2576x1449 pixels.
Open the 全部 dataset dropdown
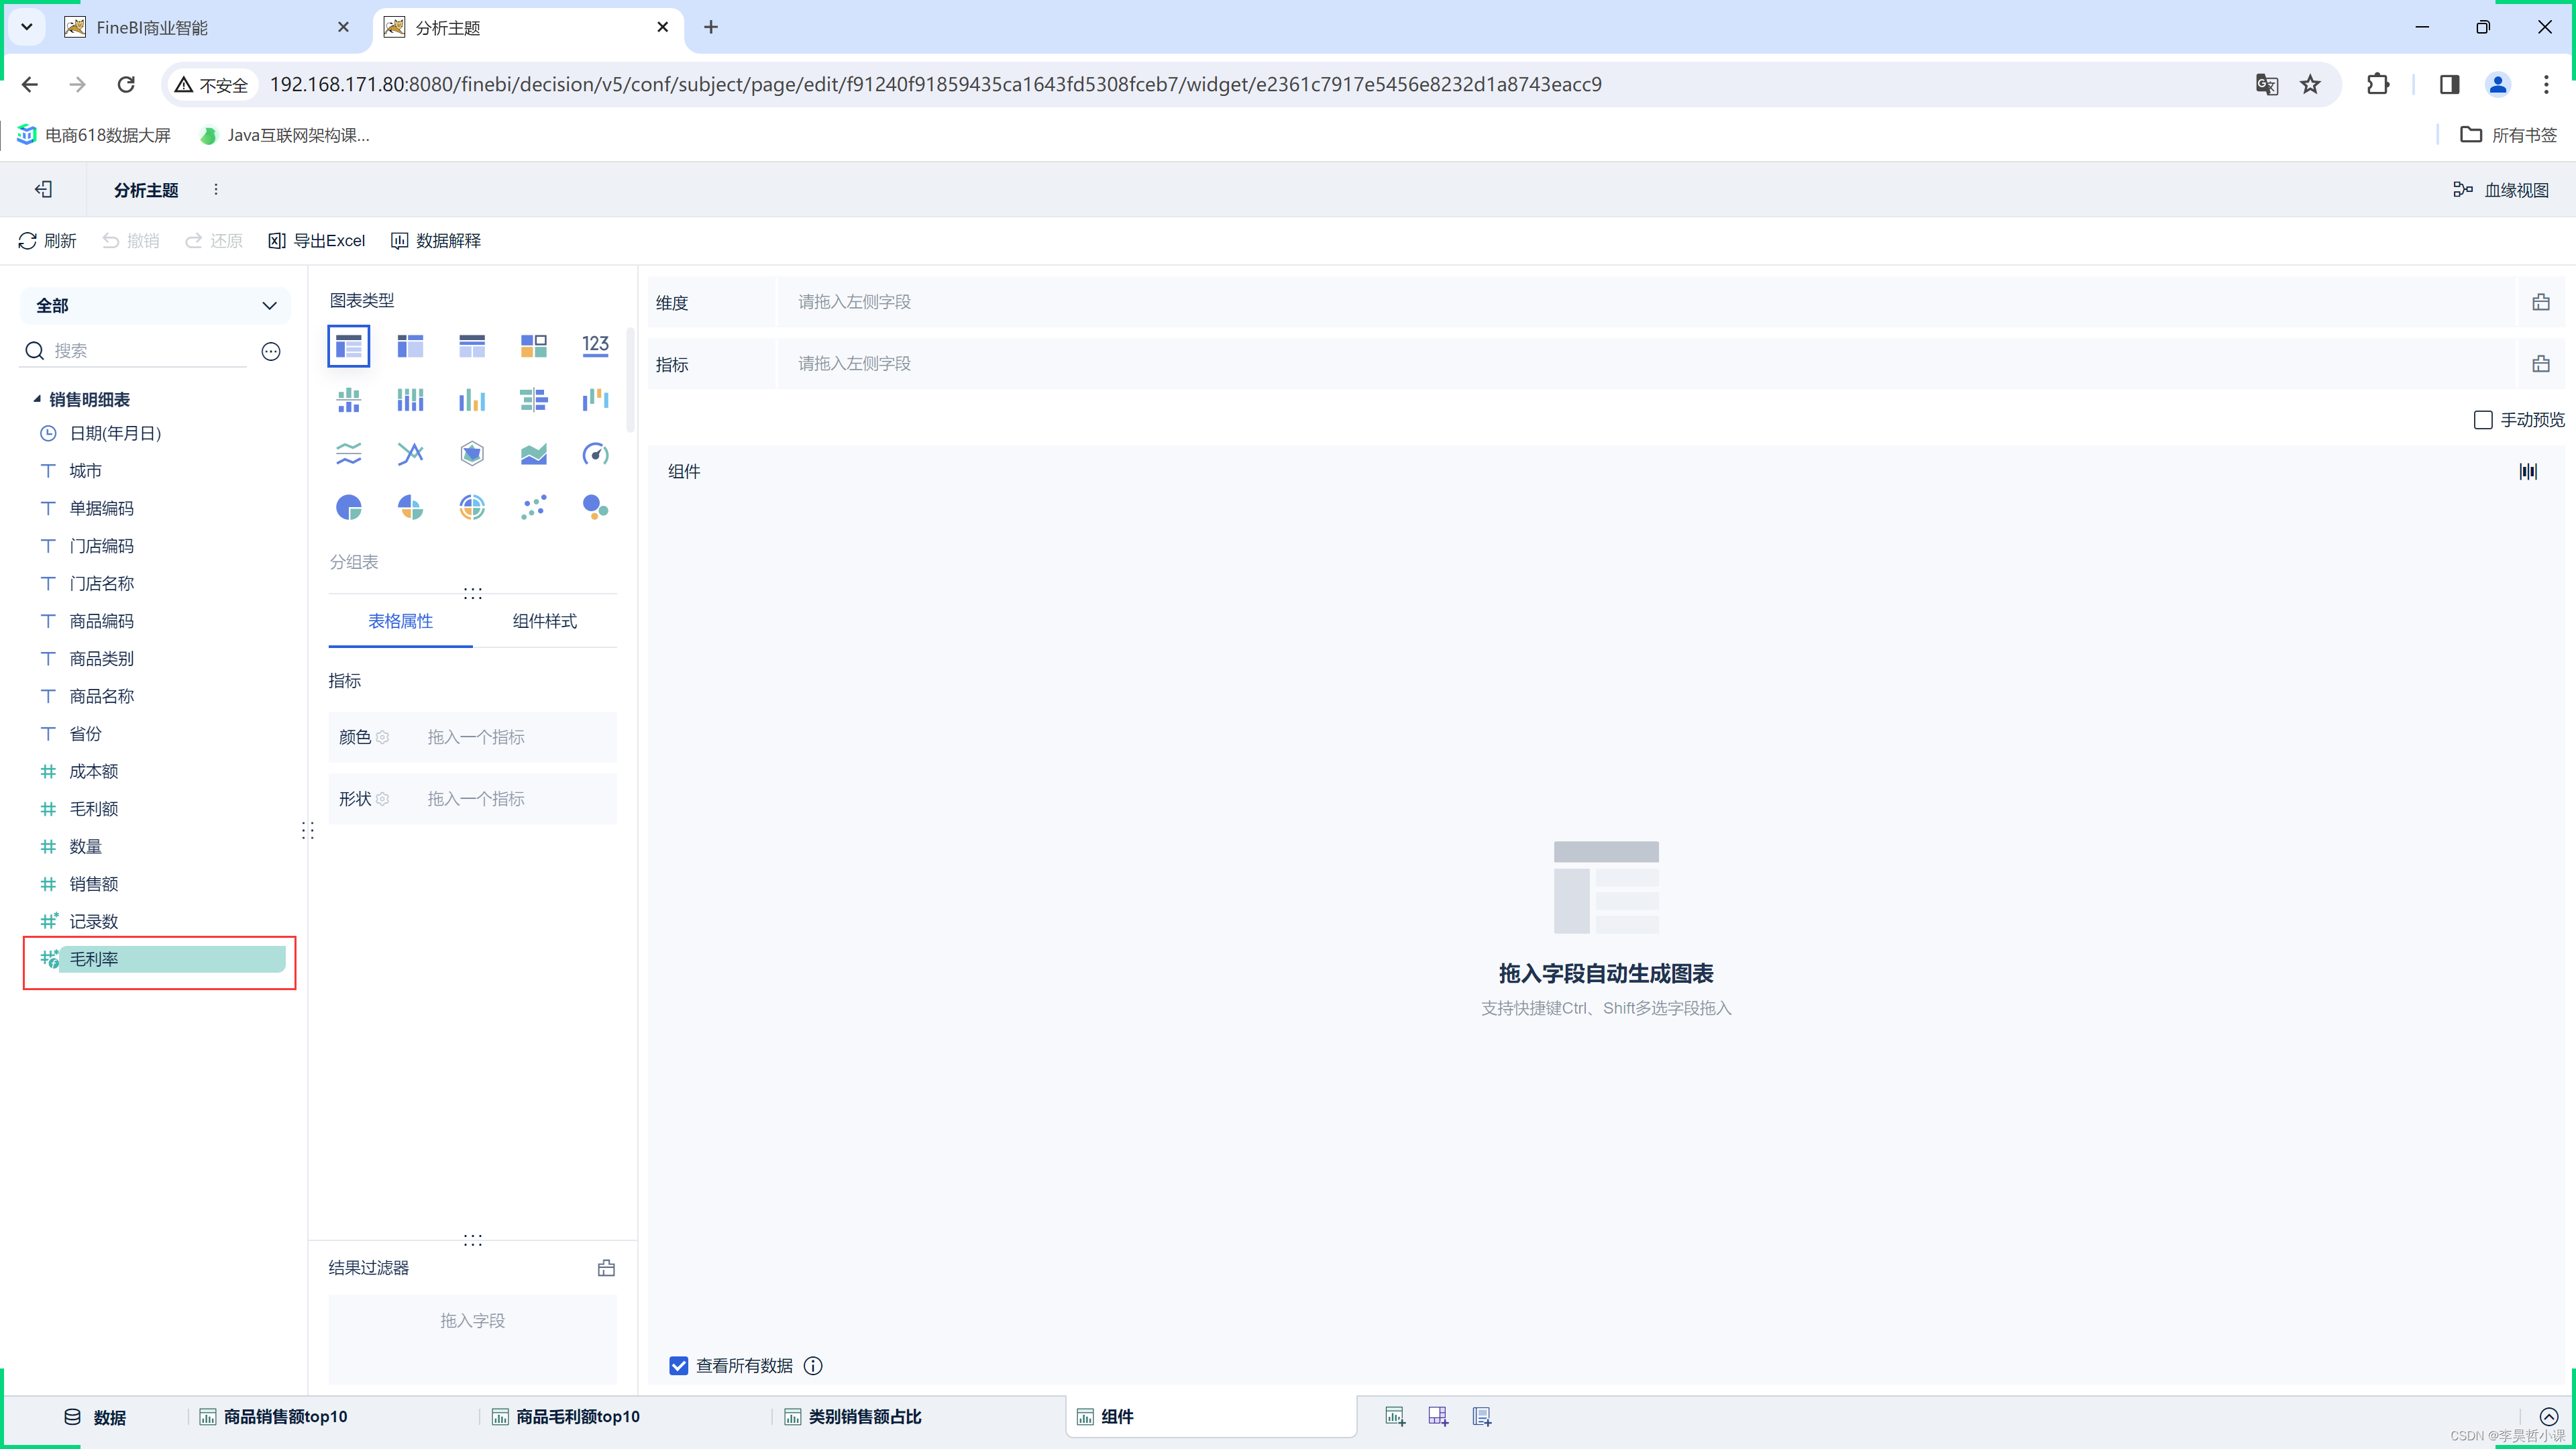(x=155, y=305)
